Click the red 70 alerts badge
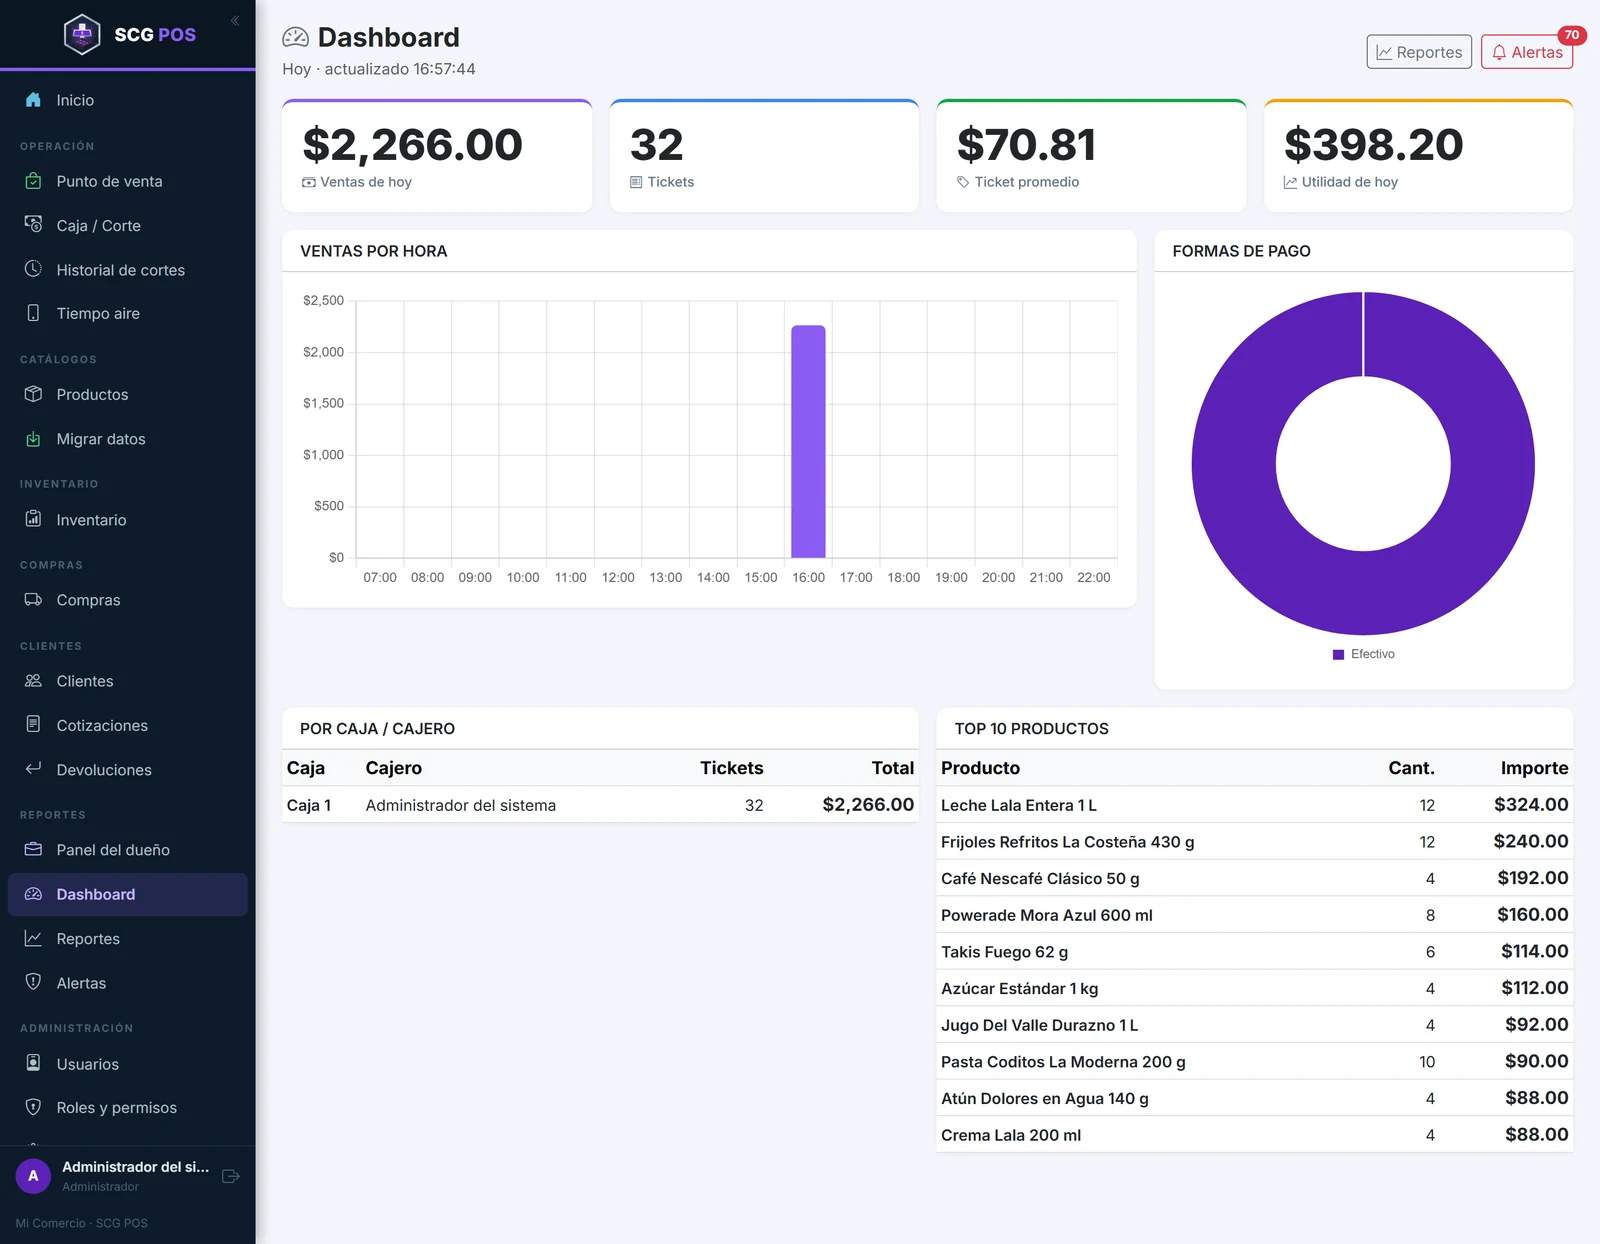Screen dimensions: 1600x1244 coord(1572,35)
